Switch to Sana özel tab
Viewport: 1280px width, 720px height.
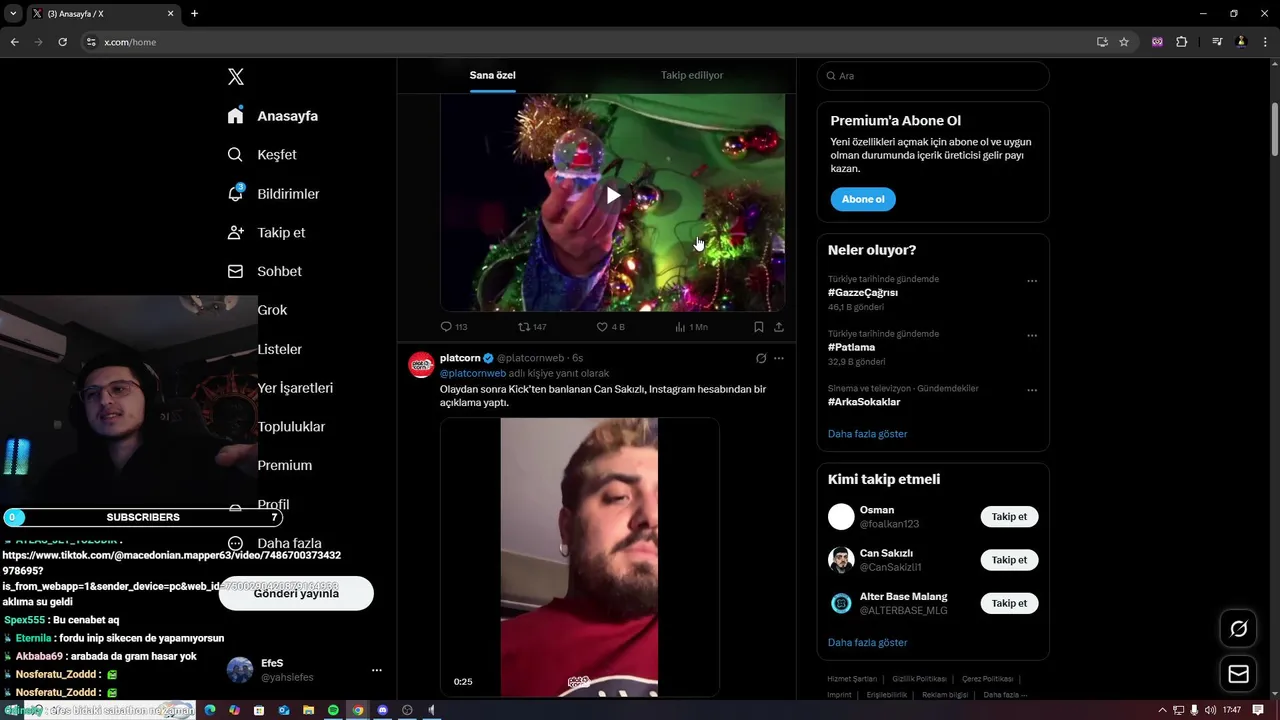tap(493, 75)
